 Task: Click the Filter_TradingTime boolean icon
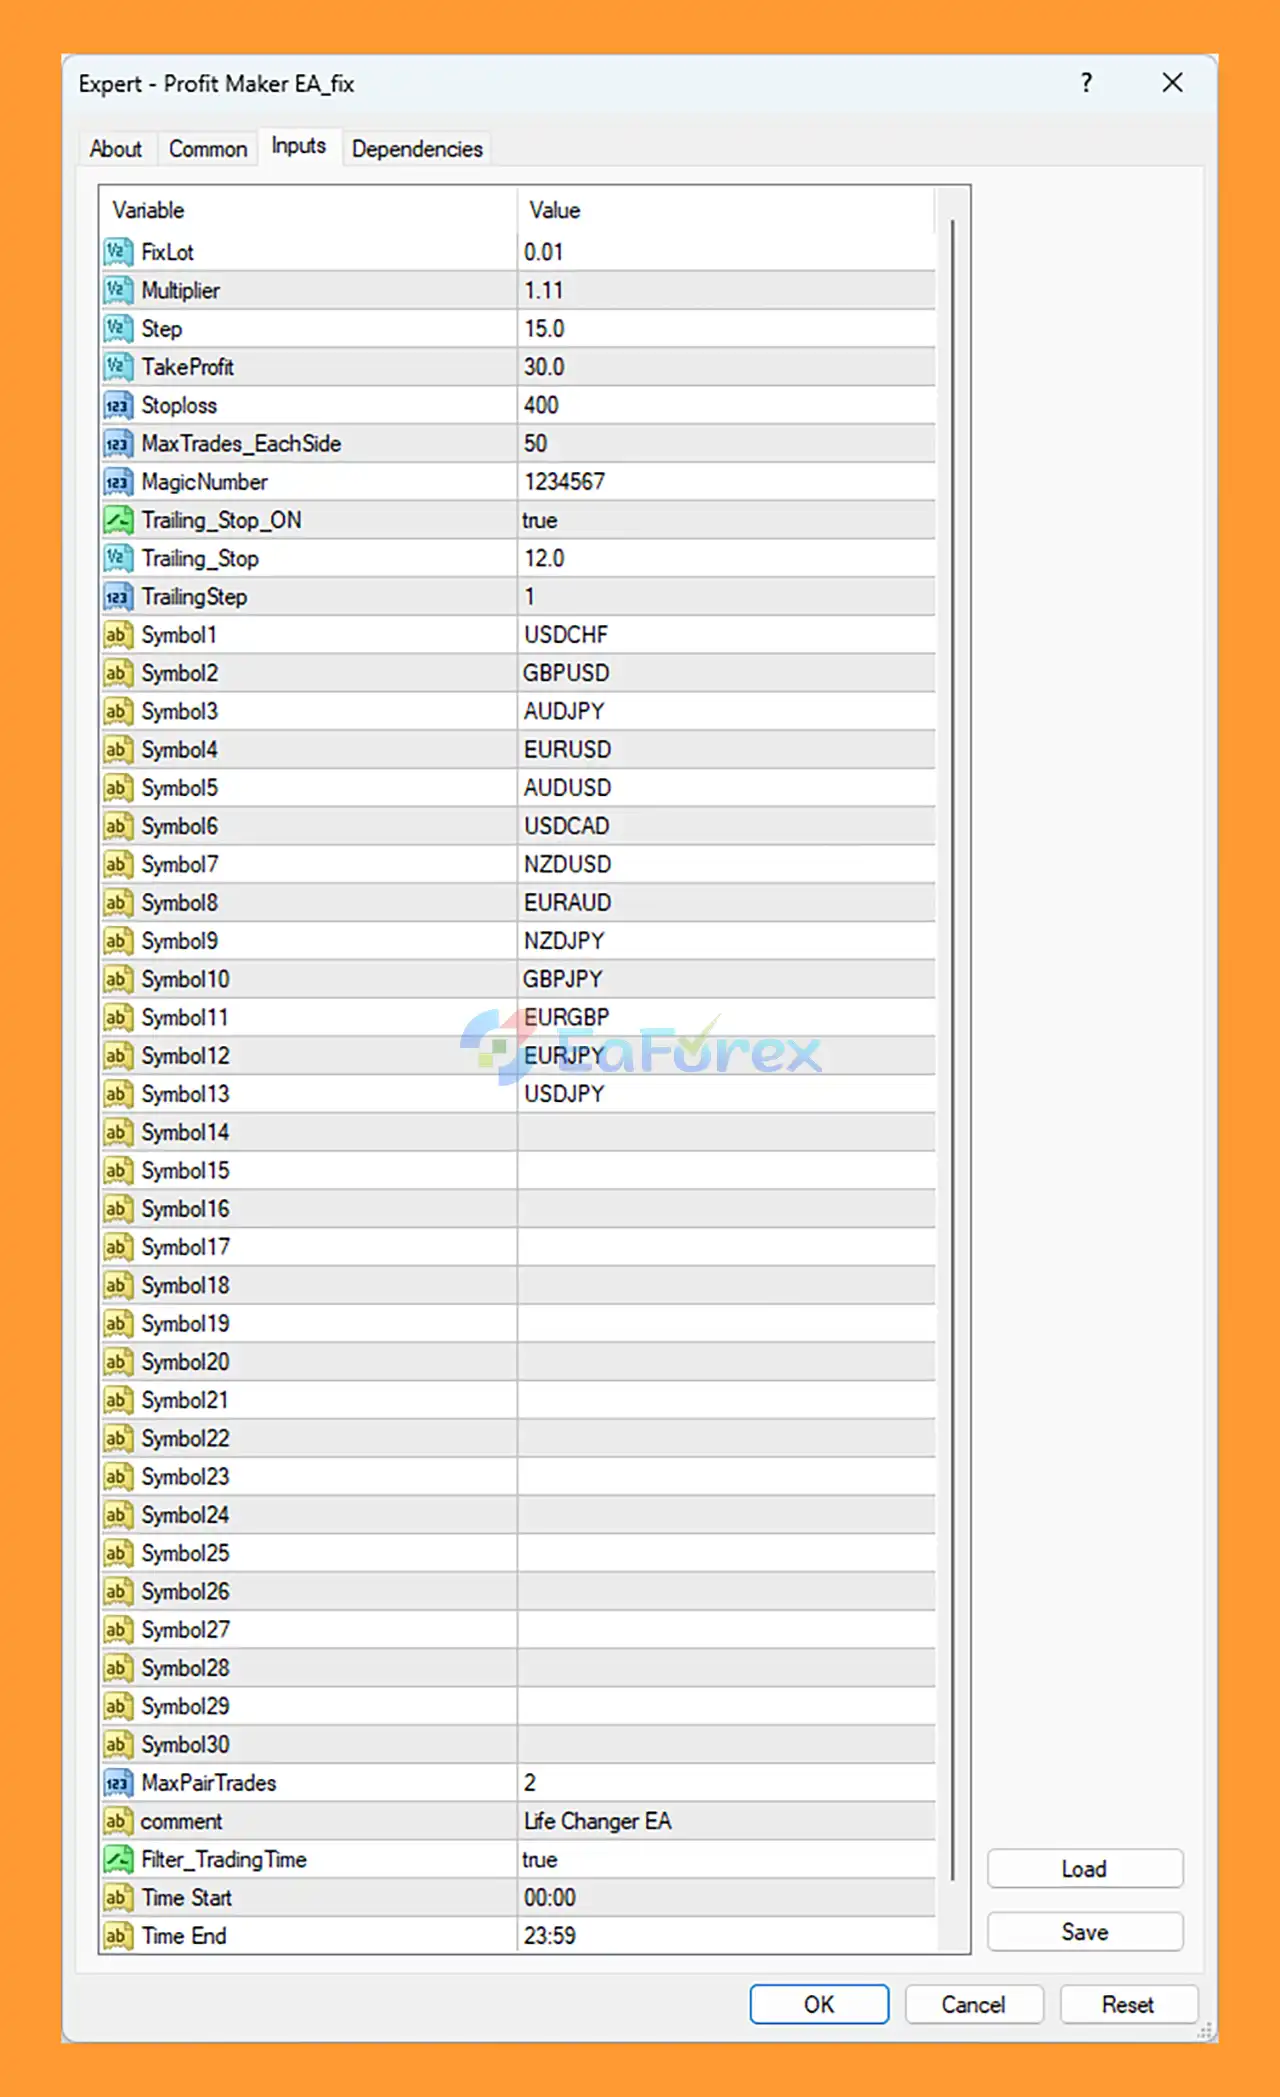pyautogui.click(x=118, y=1859)
